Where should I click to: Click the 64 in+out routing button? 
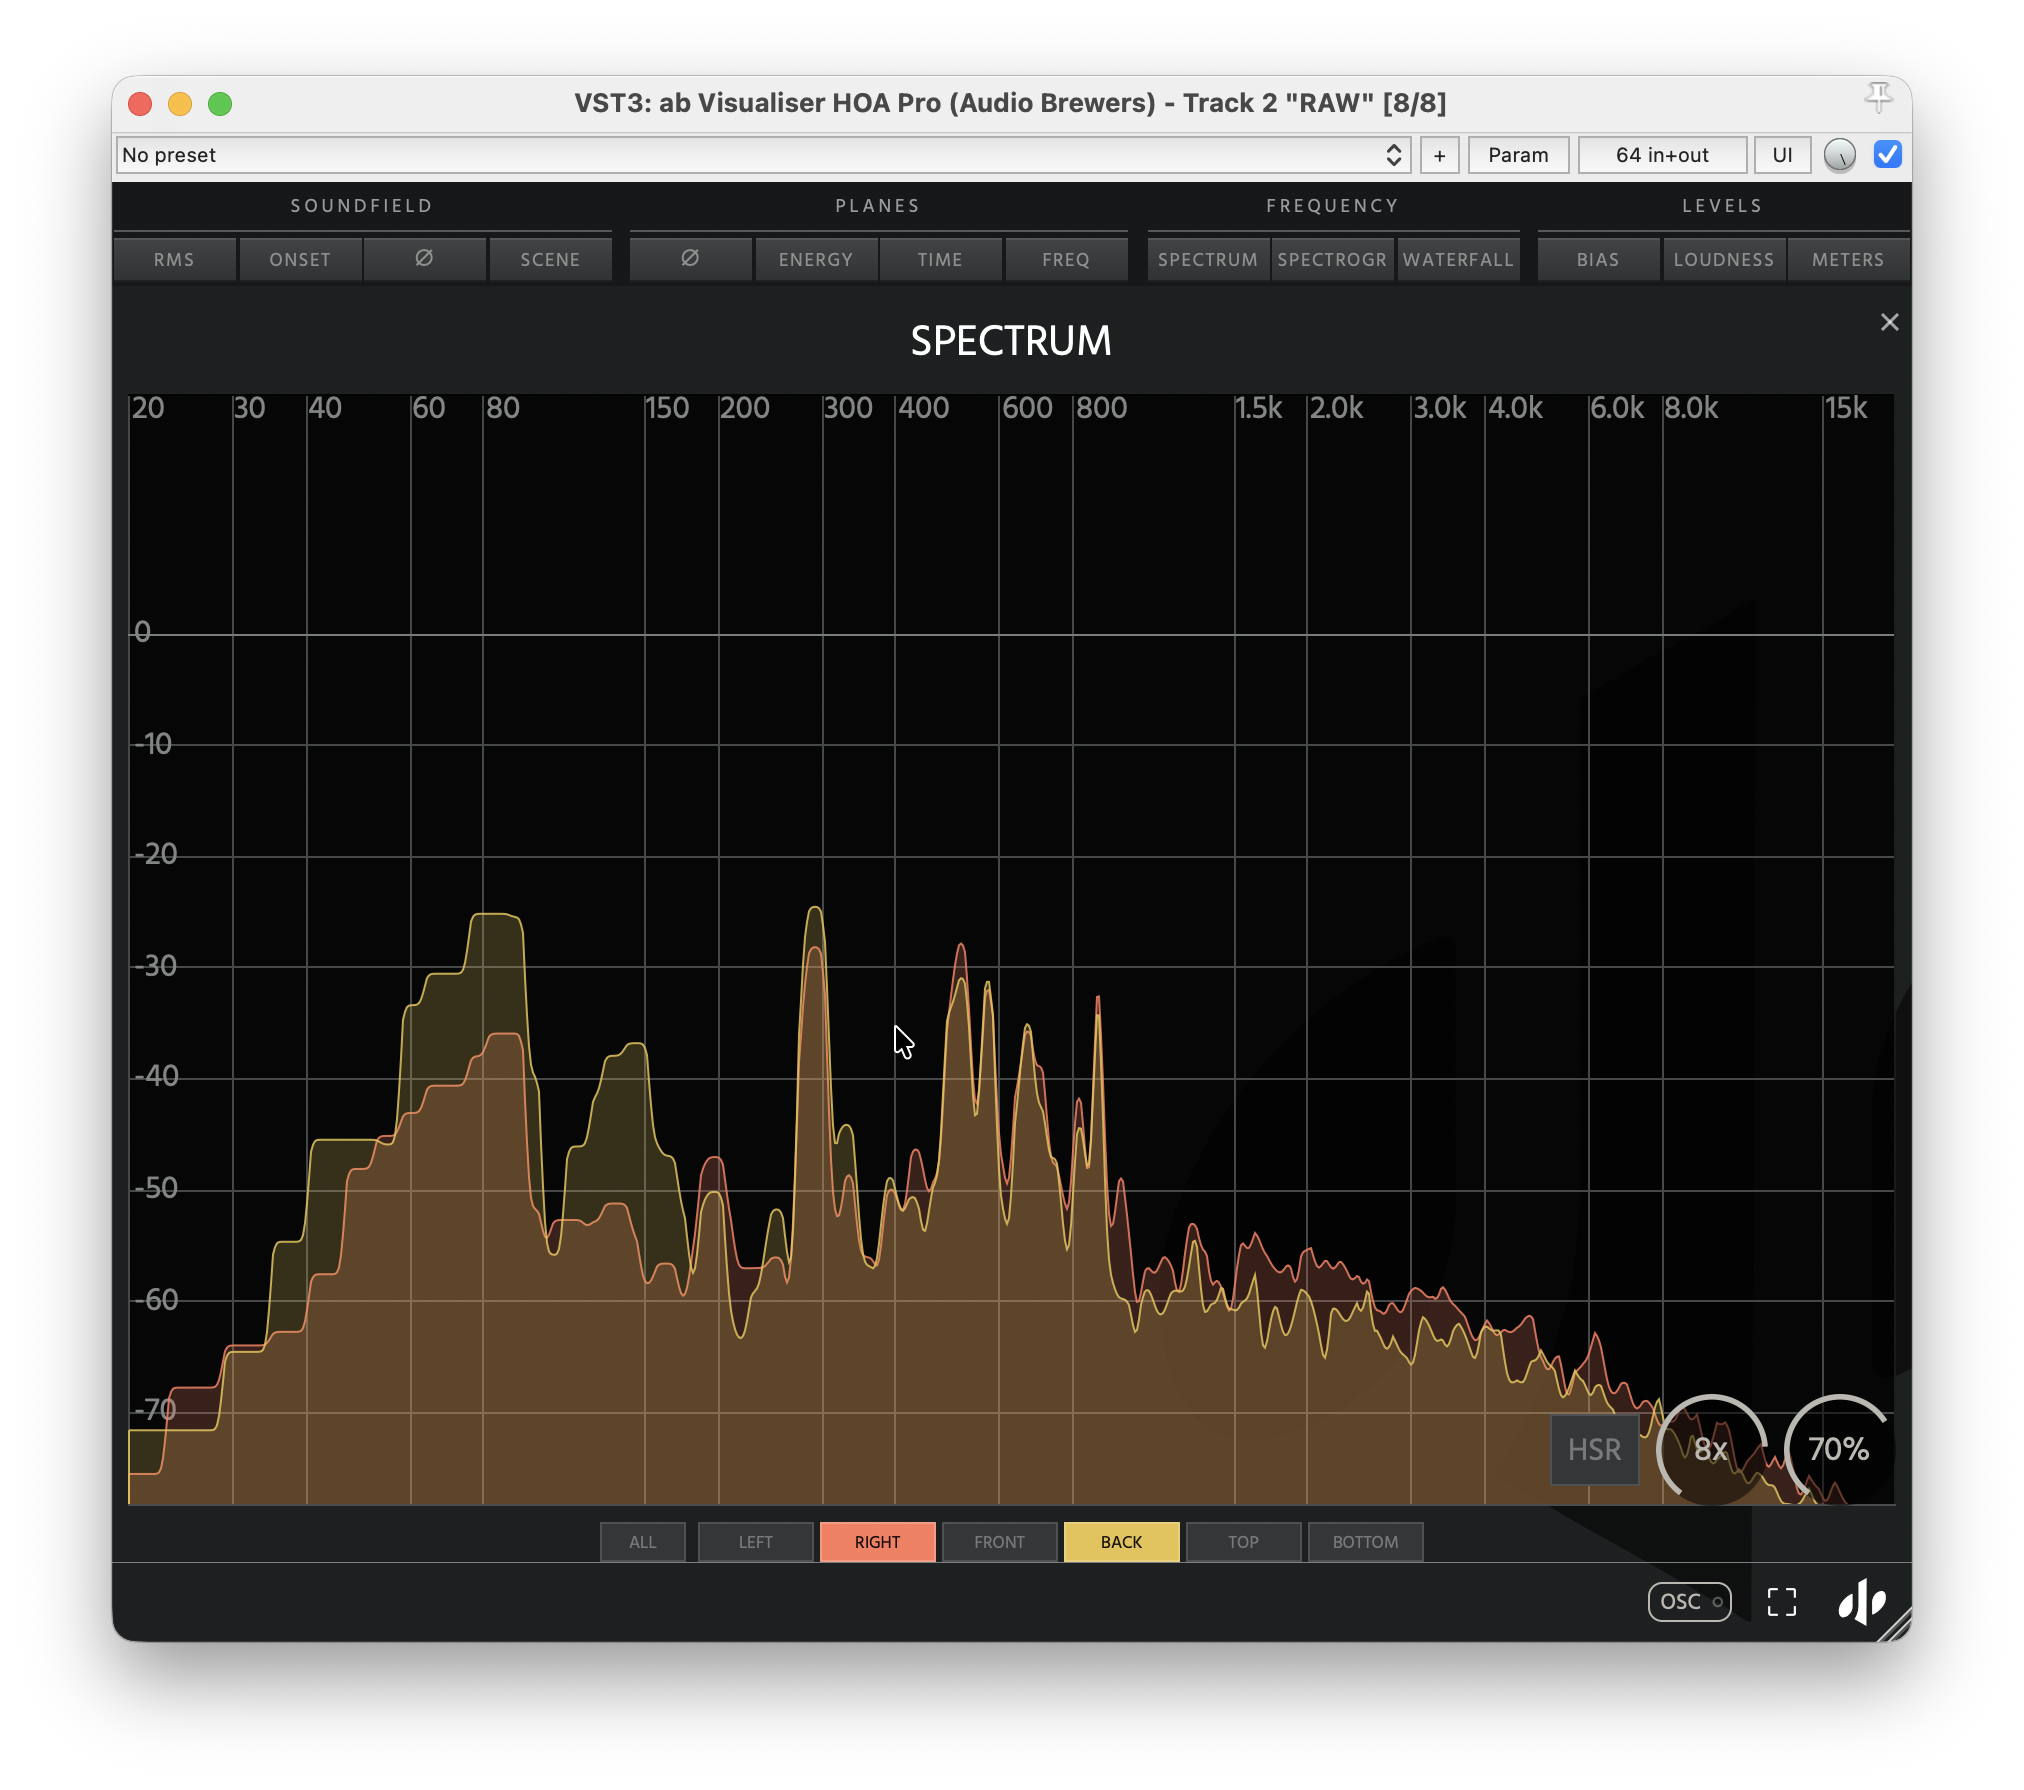1662,155
